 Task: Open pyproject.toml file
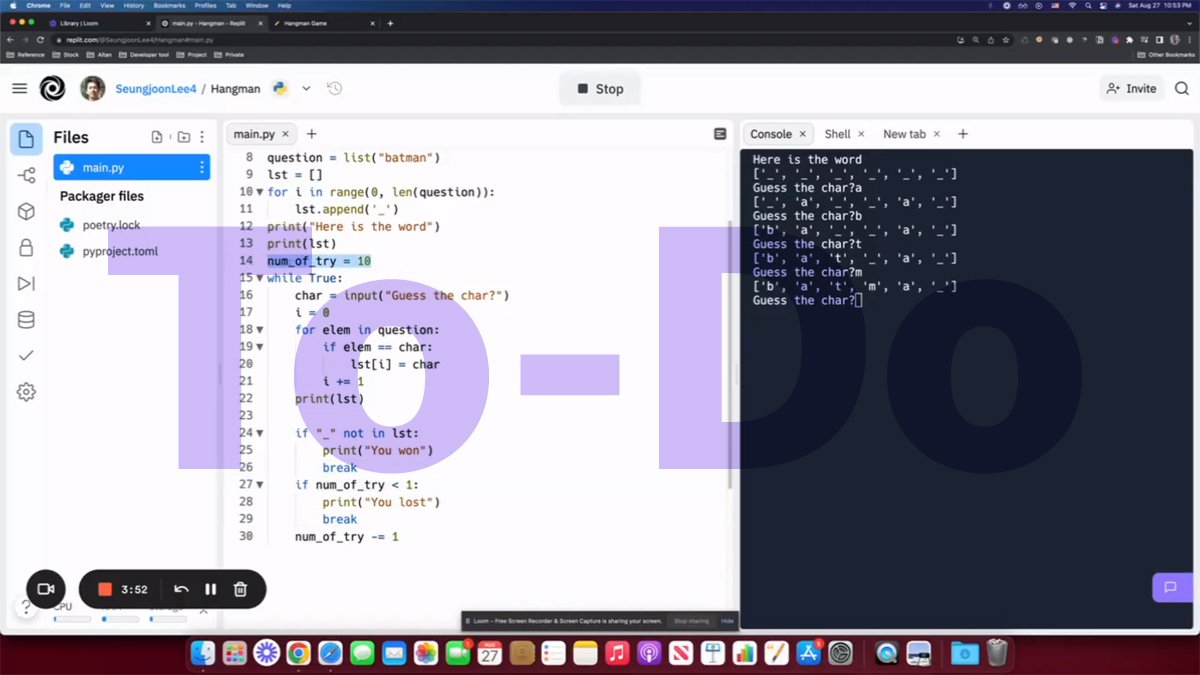pyautogui.click(x=120, y=251)
